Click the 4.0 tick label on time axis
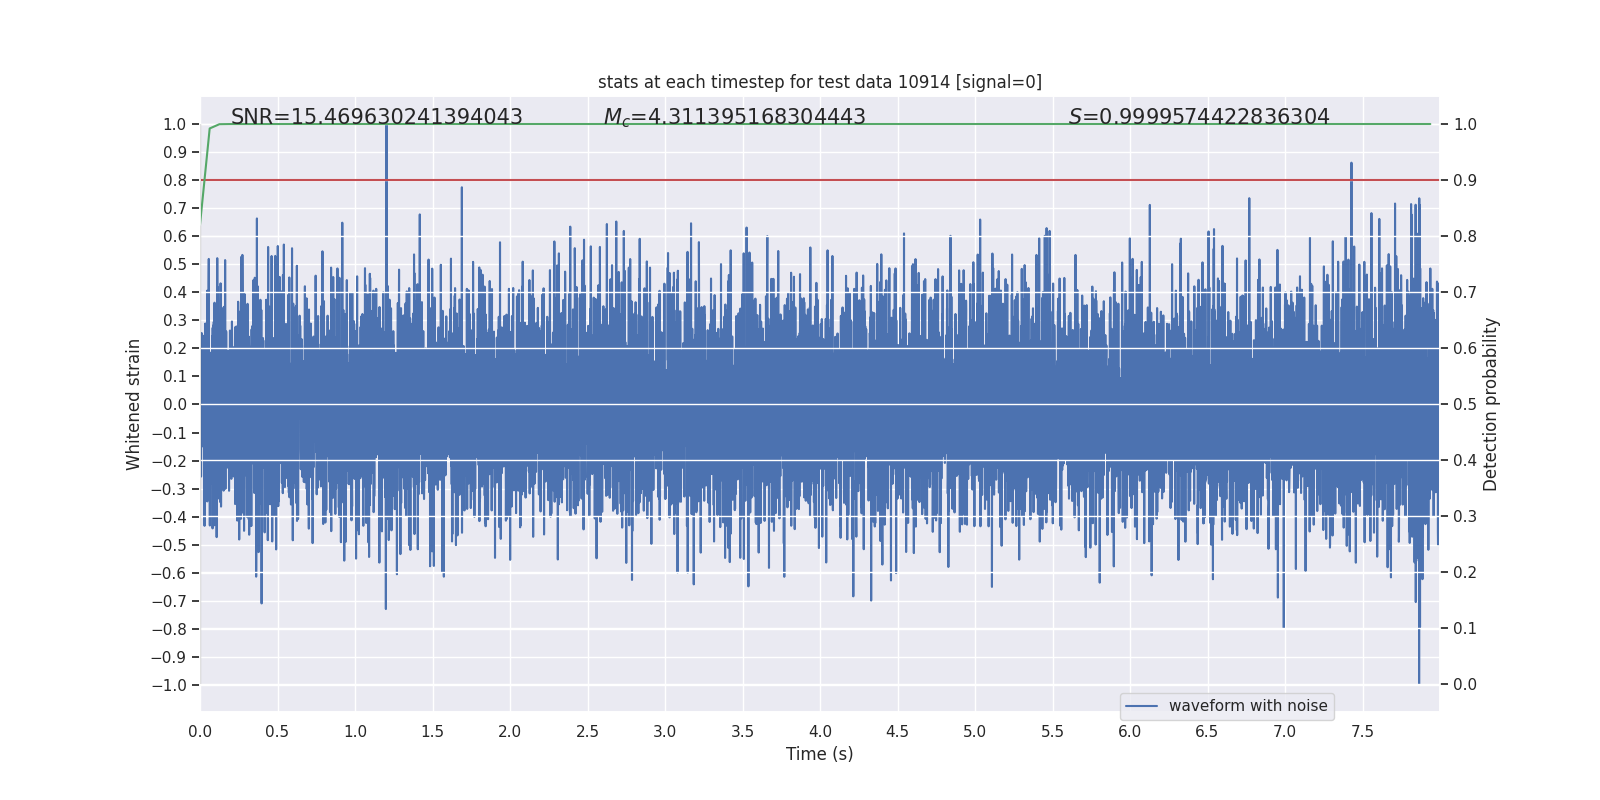 (820, 732)
